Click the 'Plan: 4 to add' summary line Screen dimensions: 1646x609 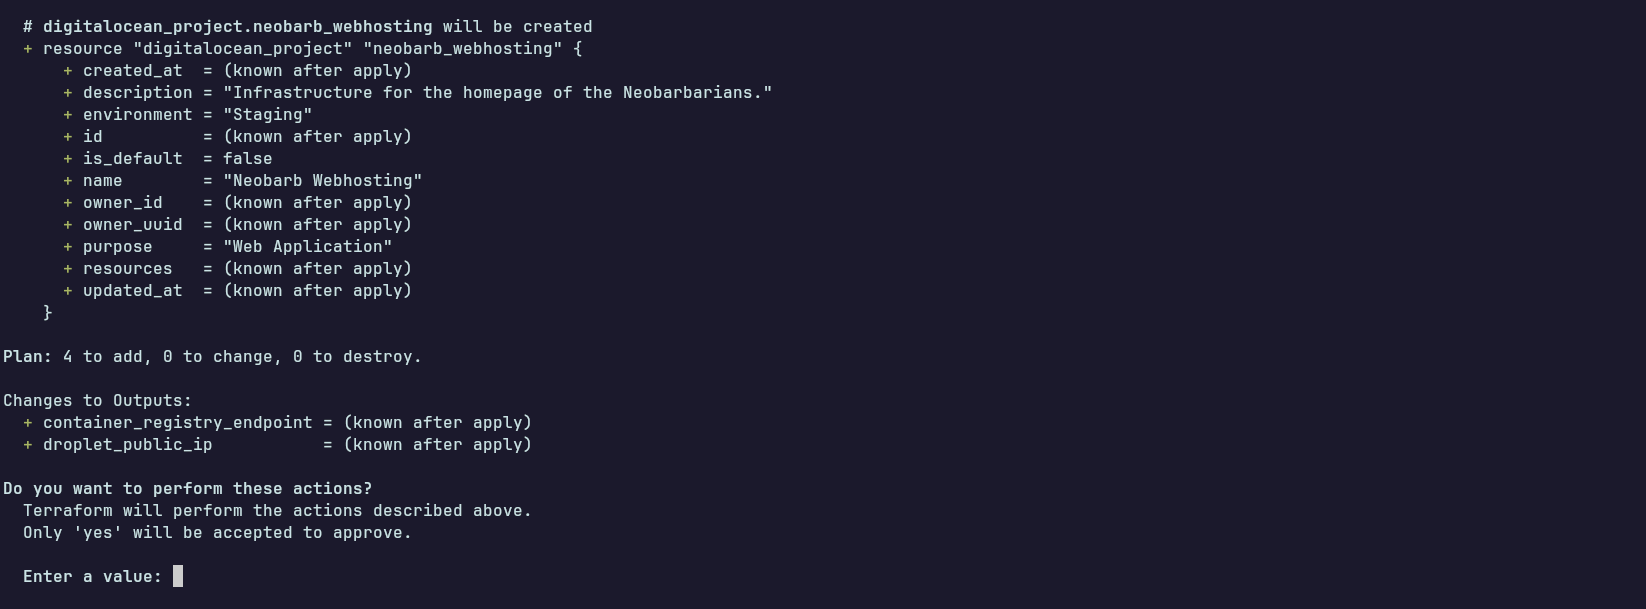click(x=212, y=357)
